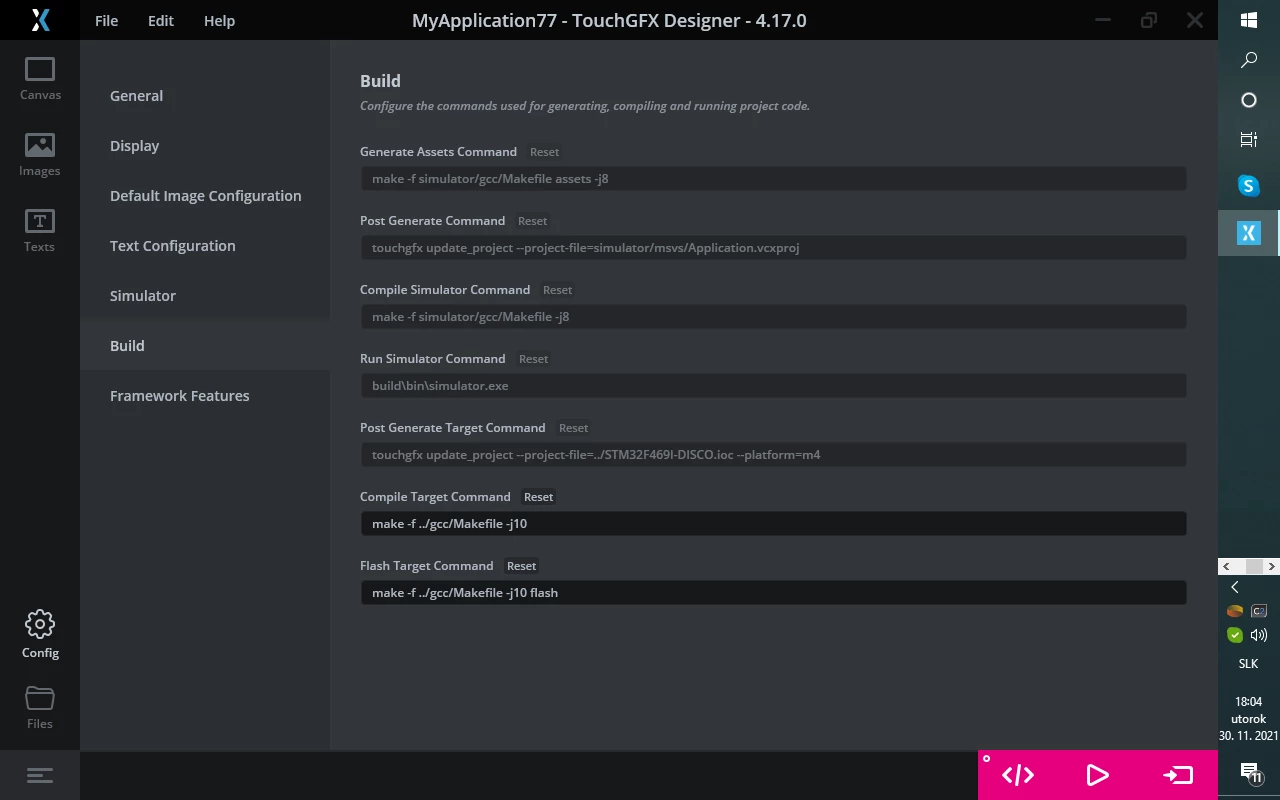Image resolution: width=1280 pixels, height=800 pixels.
Task: Reset the Post Generate Target Command
Action: tap(574, 428)
